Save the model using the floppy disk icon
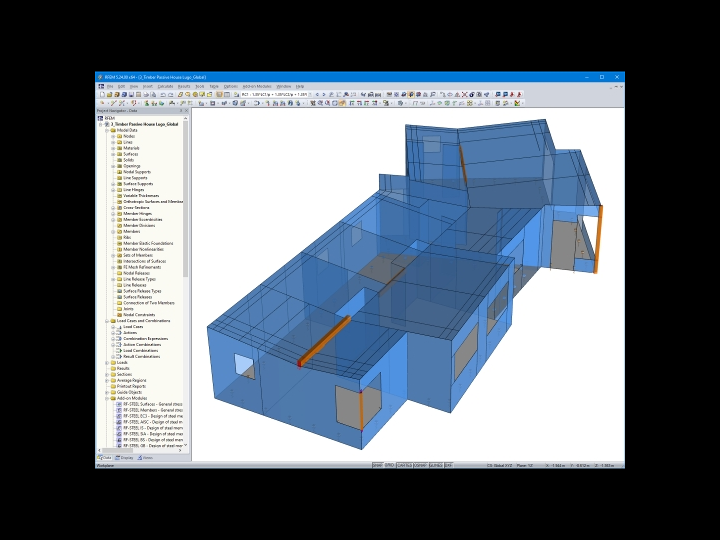The height and width of the screenshot is (540, 720). click(131, 95)
